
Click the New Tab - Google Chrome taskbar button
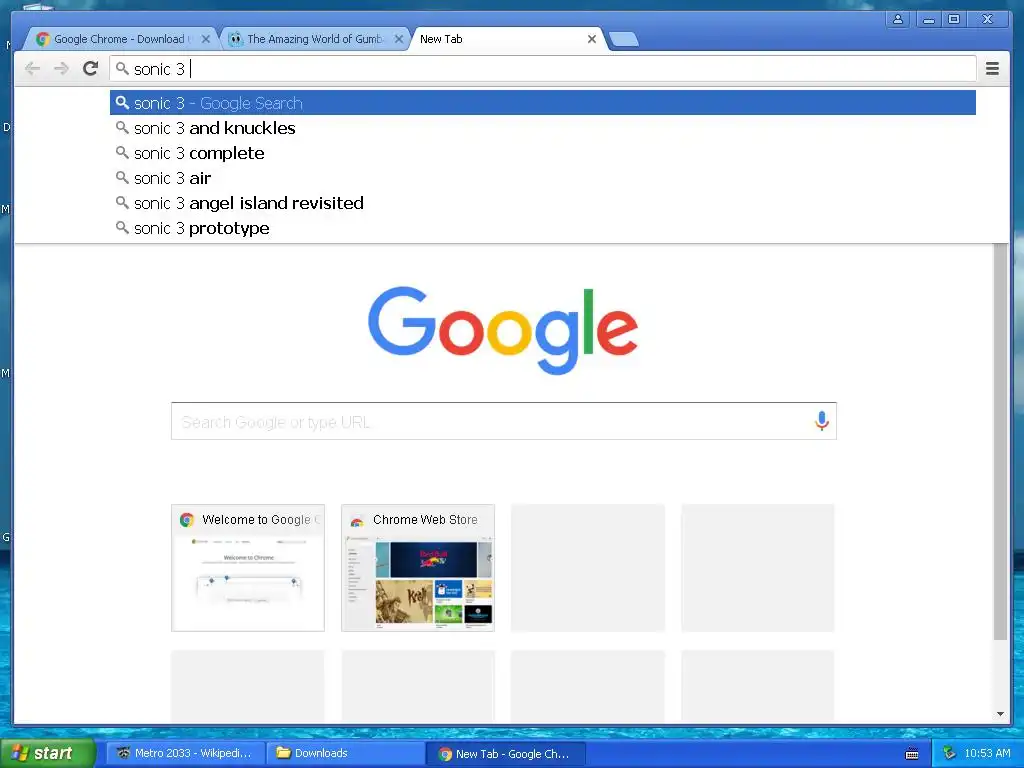coord(506,754)
